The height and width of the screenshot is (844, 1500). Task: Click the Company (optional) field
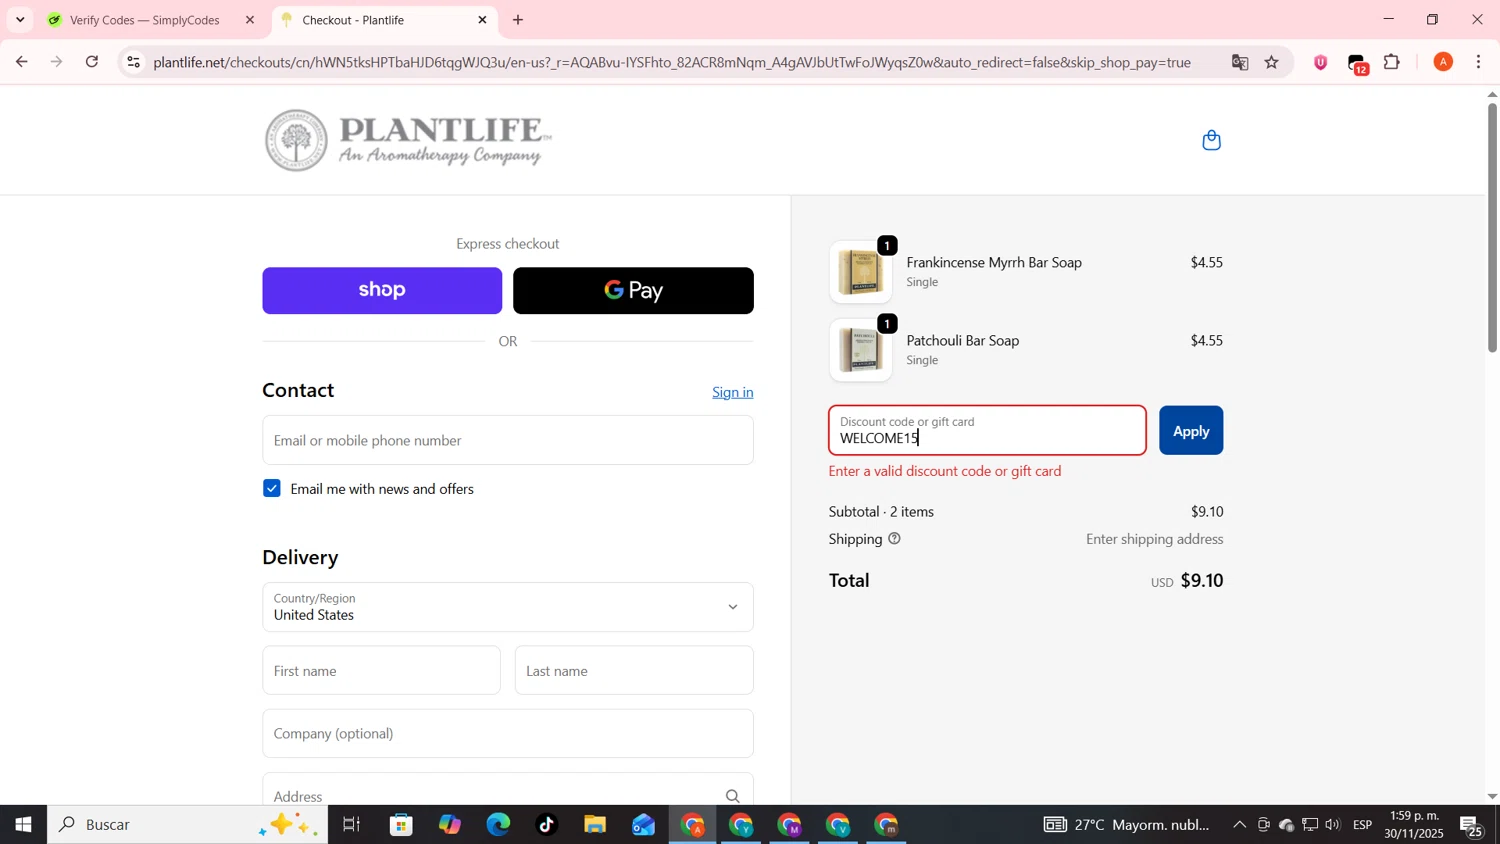click(508, 734)
